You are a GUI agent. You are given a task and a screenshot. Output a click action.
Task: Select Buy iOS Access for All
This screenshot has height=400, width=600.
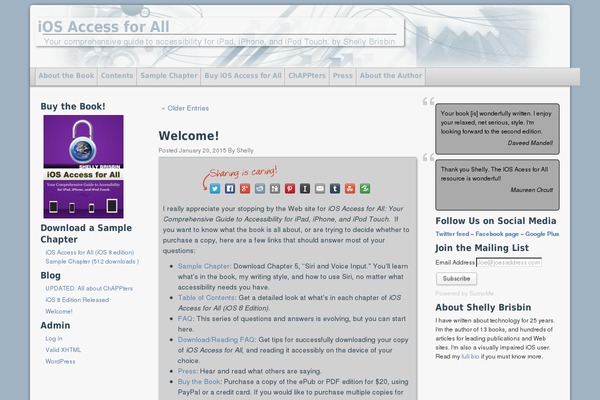click(x=243, y=76)
